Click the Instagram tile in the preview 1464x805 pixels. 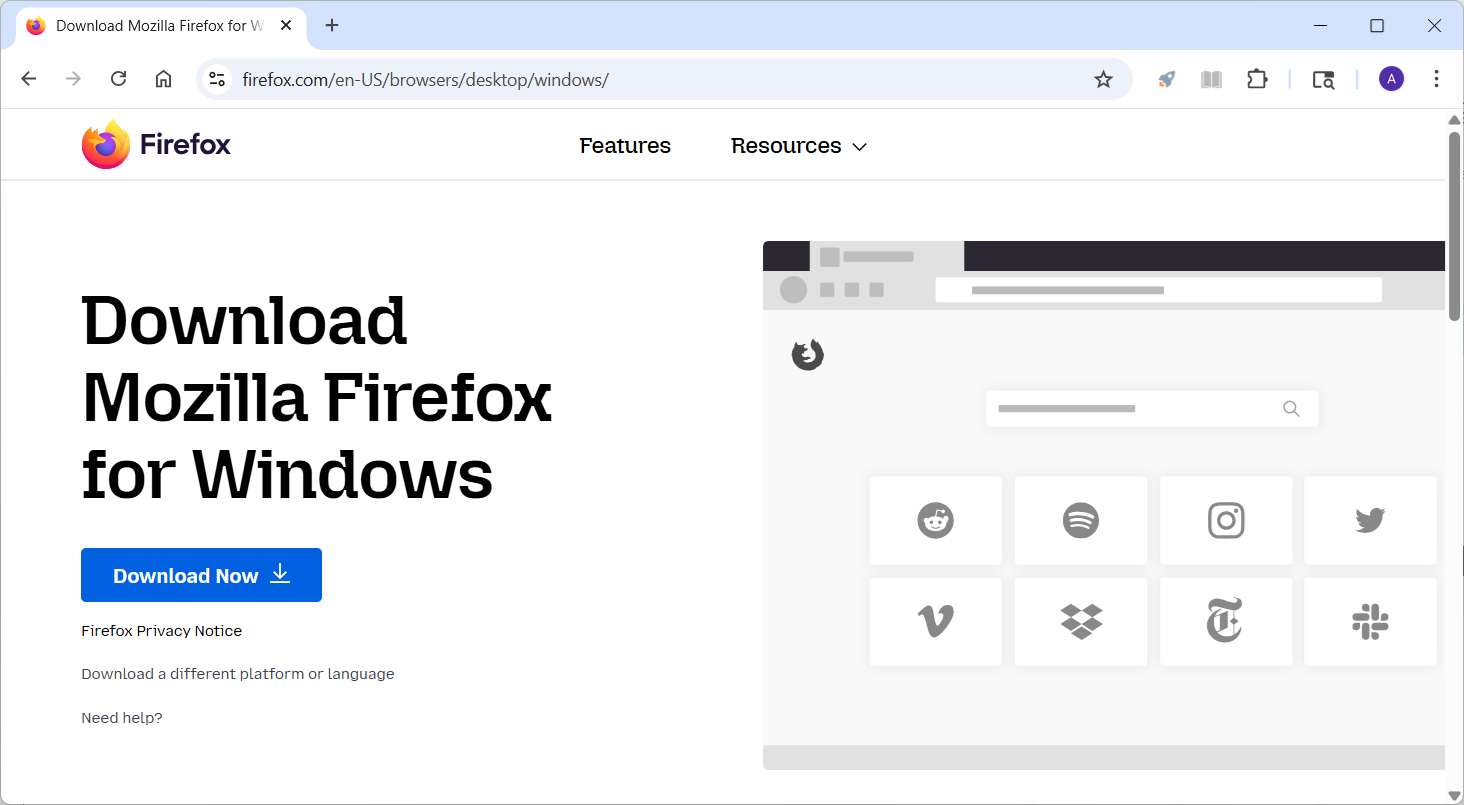pyautogui.click(x=1226, y=520)
